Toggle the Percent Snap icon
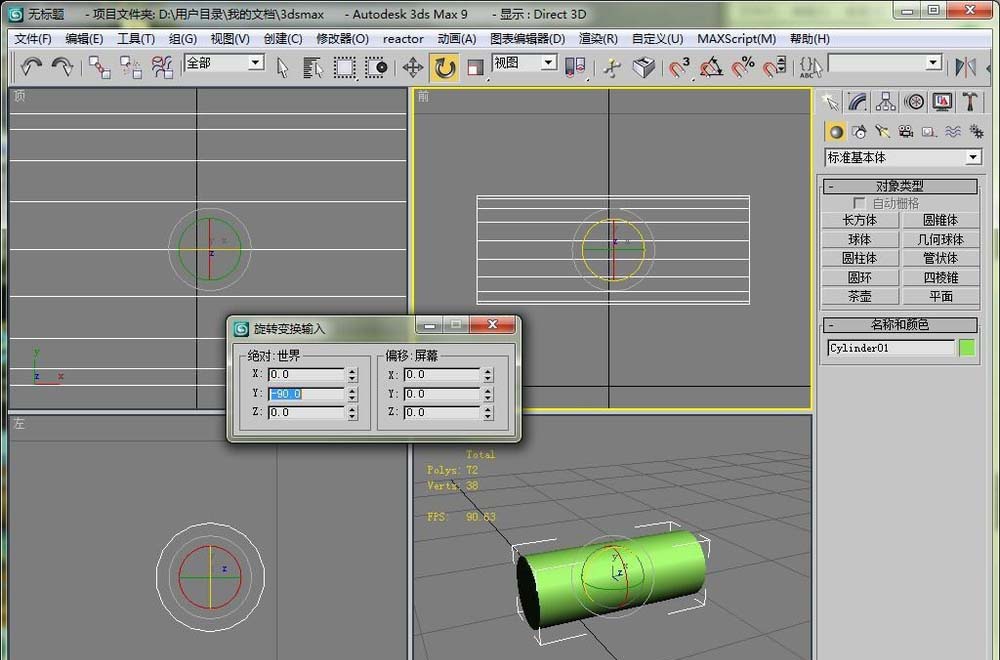Screen dimensions: 1000x660 pos(742,67)
